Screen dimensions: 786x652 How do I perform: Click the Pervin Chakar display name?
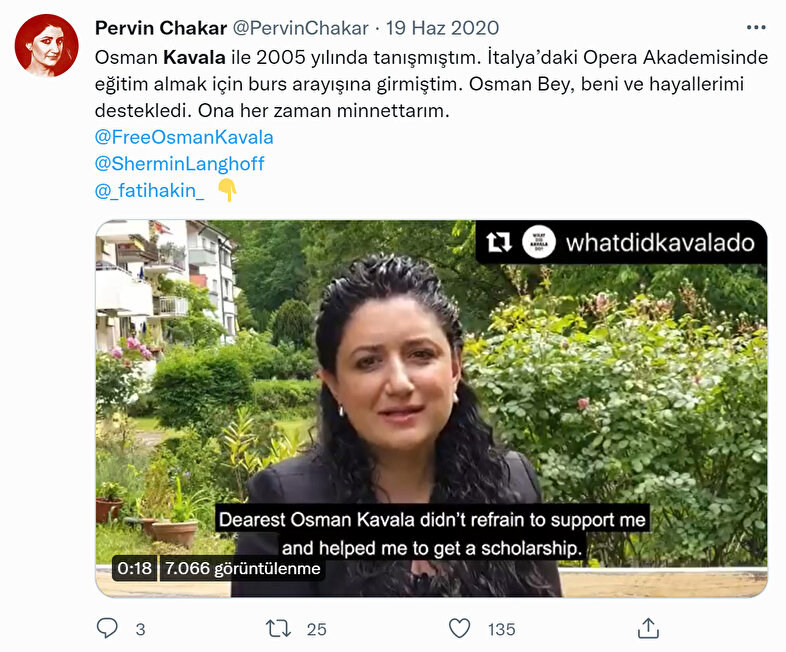161,28
